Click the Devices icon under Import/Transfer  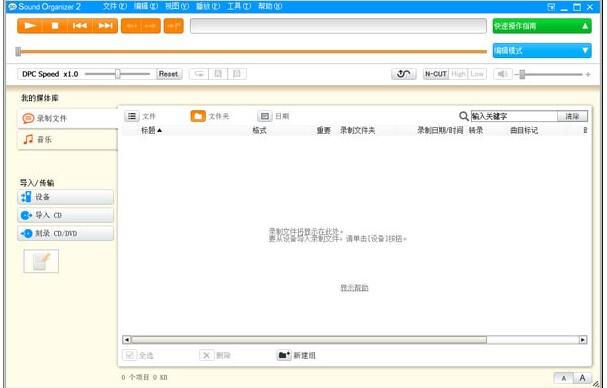coord(26,197)
